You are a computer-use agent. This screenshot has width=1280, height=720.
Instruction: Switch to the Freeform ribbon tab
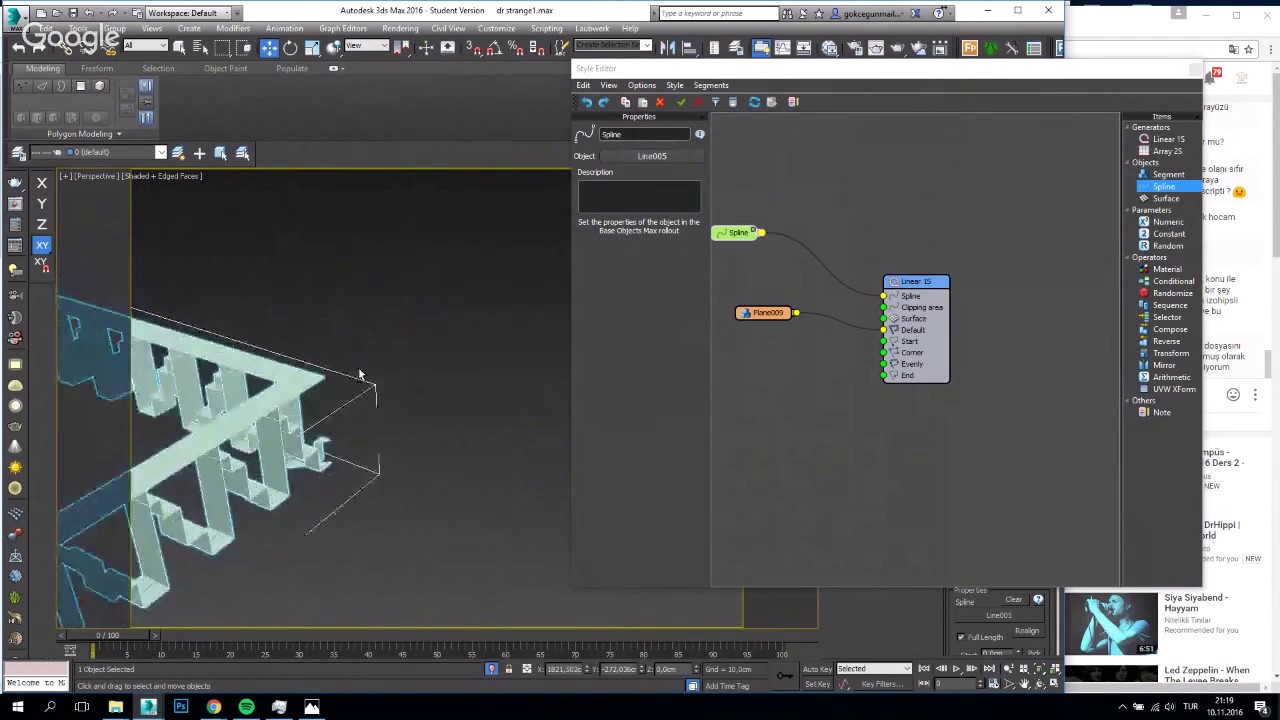[97, 68]
